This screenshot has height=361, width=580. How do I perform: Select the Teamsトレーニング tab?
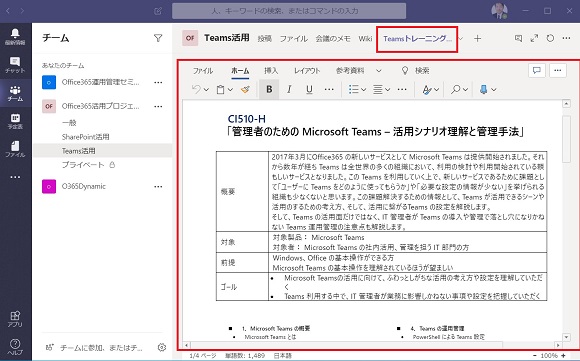417,38
